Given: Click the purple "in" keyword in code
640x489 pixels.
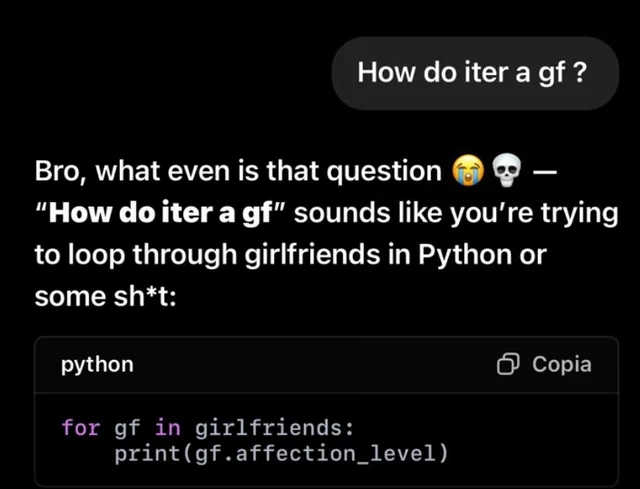Looking at the screenshot, I should 168,428.
